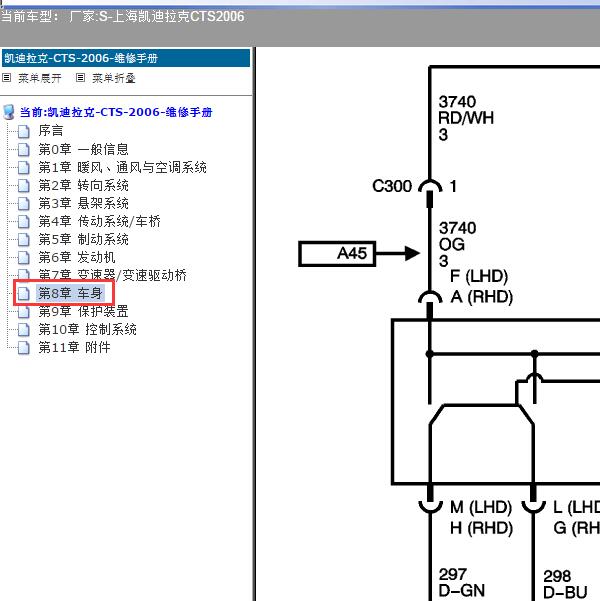Click the page icon beside 第2章 转向系统
This screenshot has height=601, width=600.
pyautogui.click(x=24, y=185)
